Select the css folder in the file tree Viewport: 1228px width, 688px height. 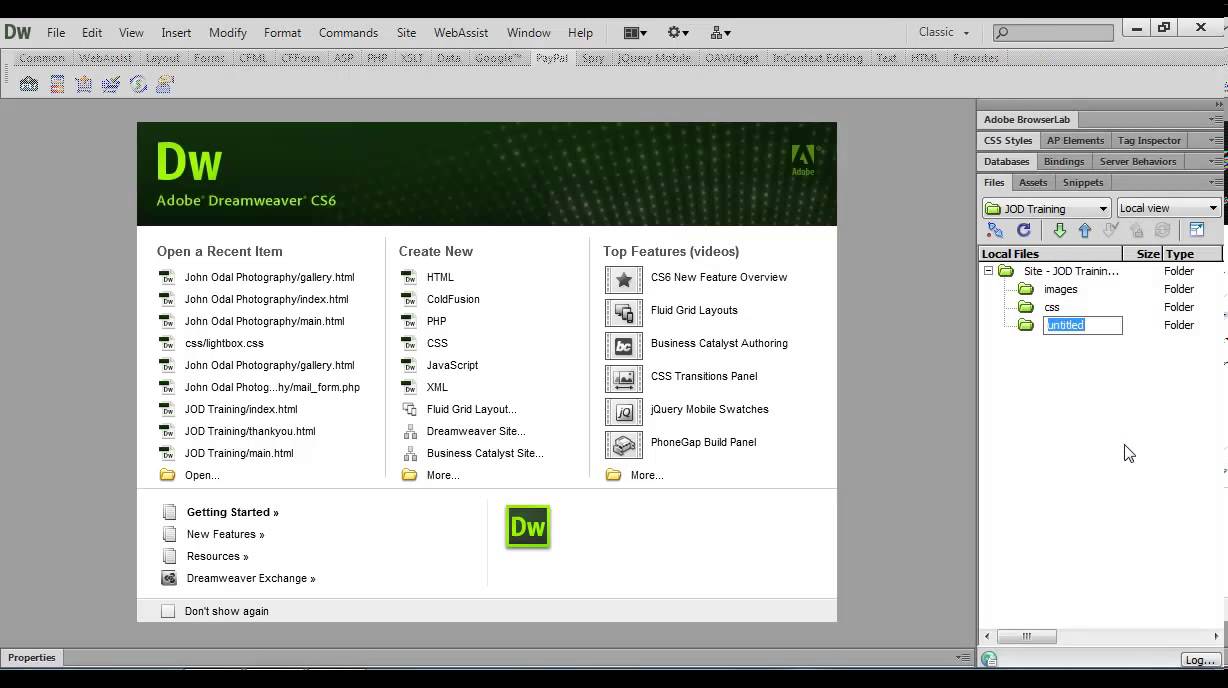pos(1051,307)
